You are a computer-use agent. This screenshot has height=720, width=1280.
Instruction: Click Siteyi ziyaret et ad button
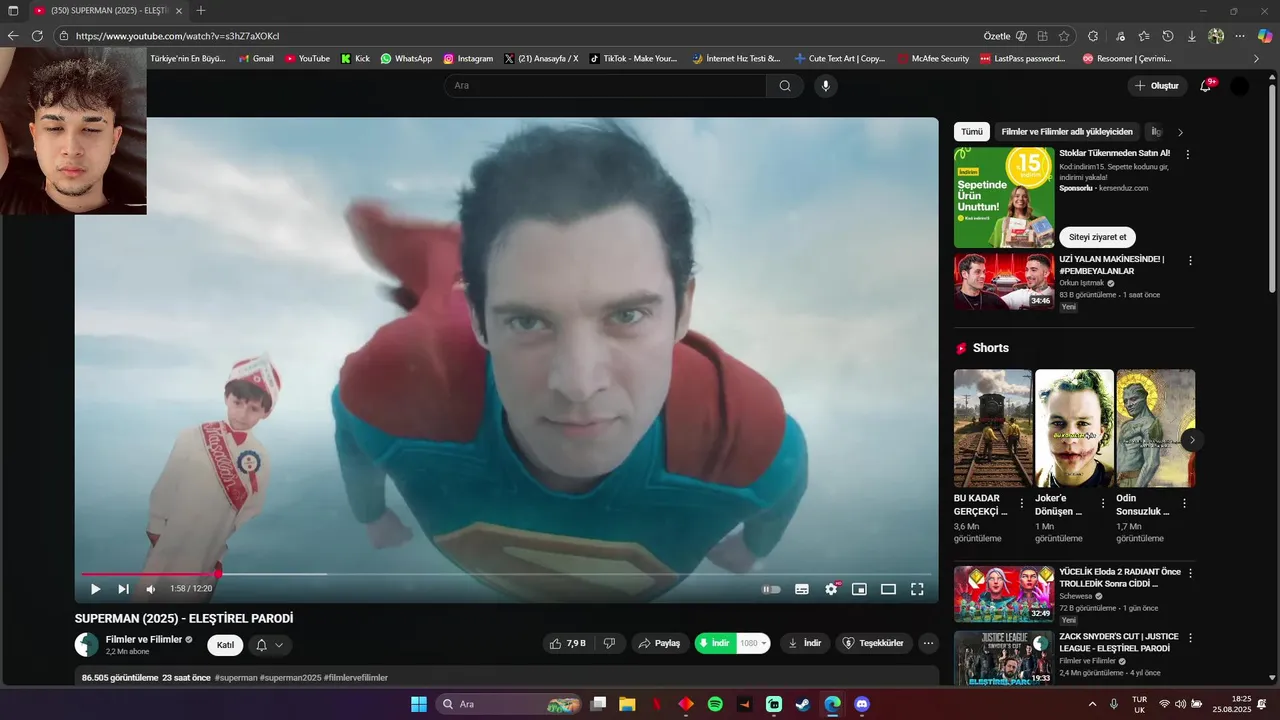[1097, 237]
